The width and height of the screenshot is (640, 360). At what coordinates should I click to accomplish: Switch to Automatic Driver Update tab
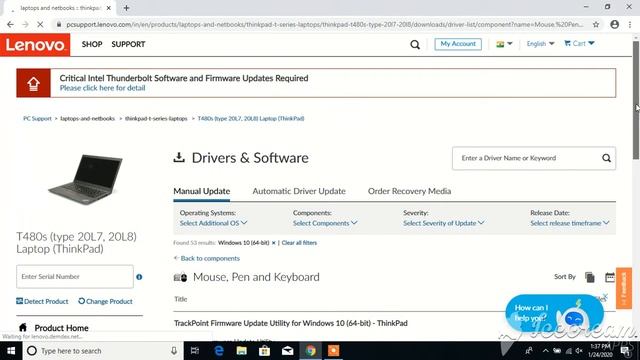[299, 191]
